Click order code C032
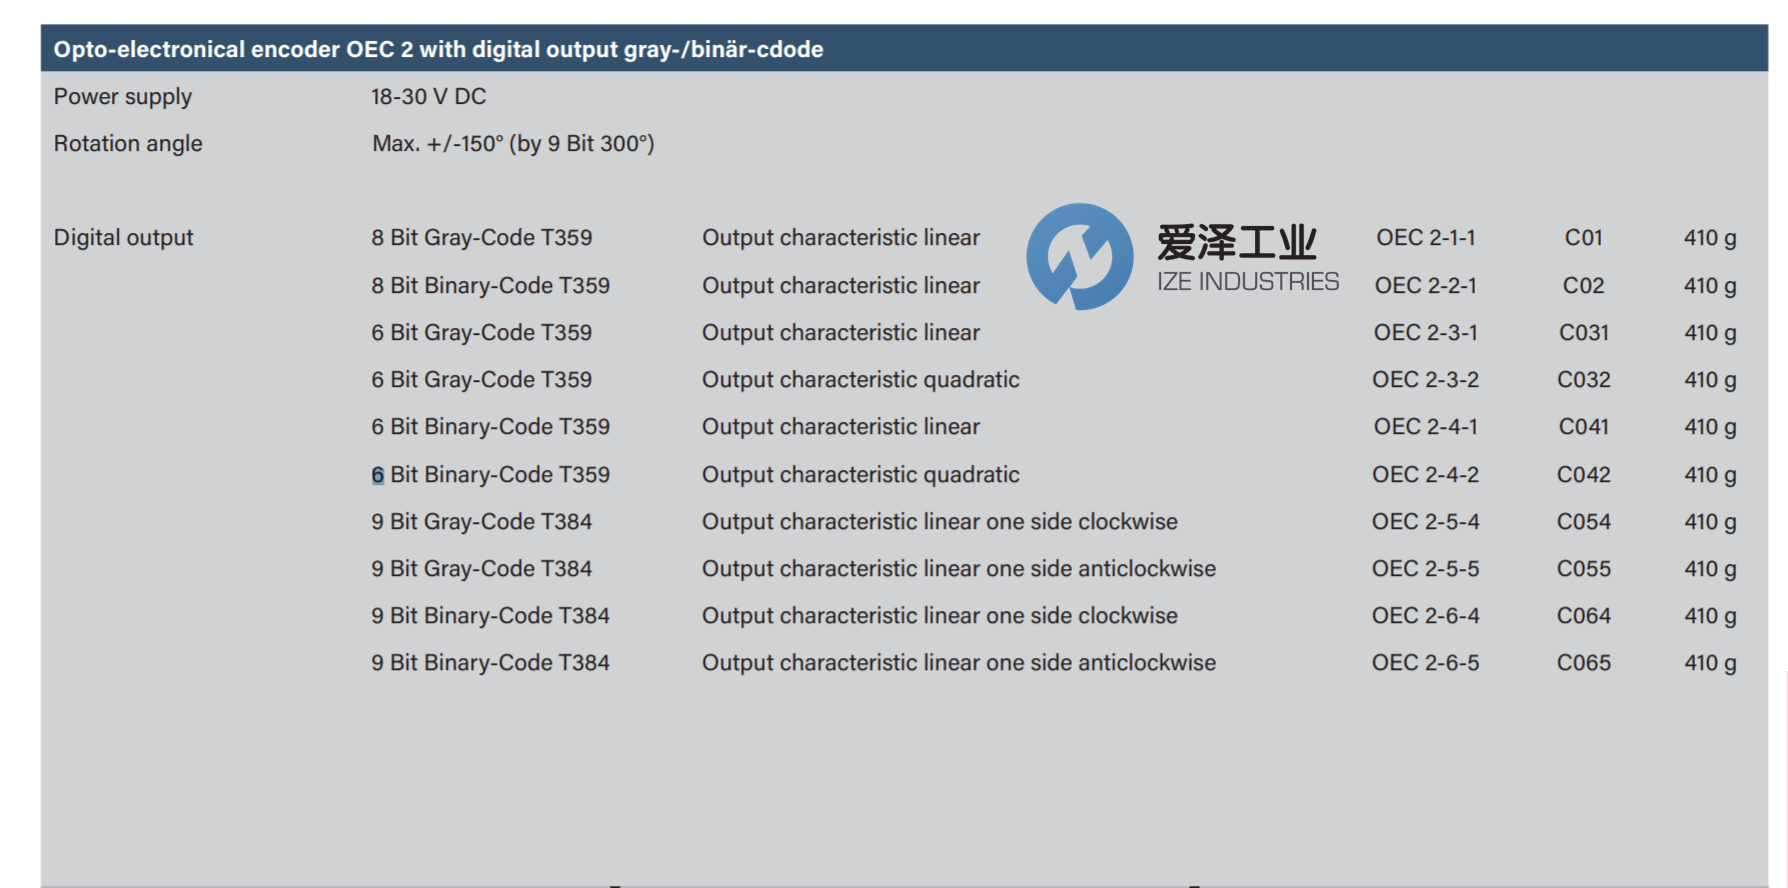Image resolution: width=1788 pixels, height=888 pixels. [1583, 380]
